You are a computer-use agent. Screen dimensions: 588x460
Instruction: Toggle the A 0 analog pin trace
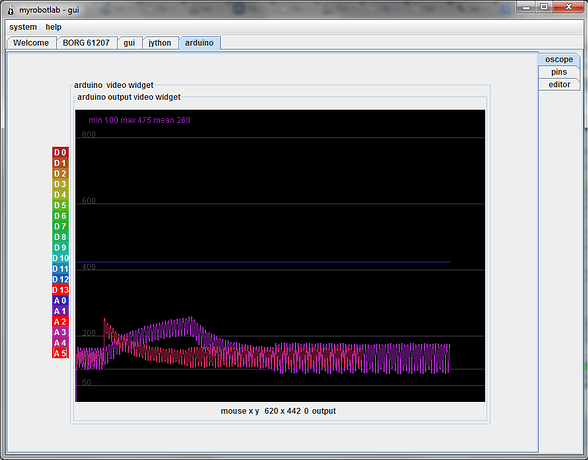[60, 300]
